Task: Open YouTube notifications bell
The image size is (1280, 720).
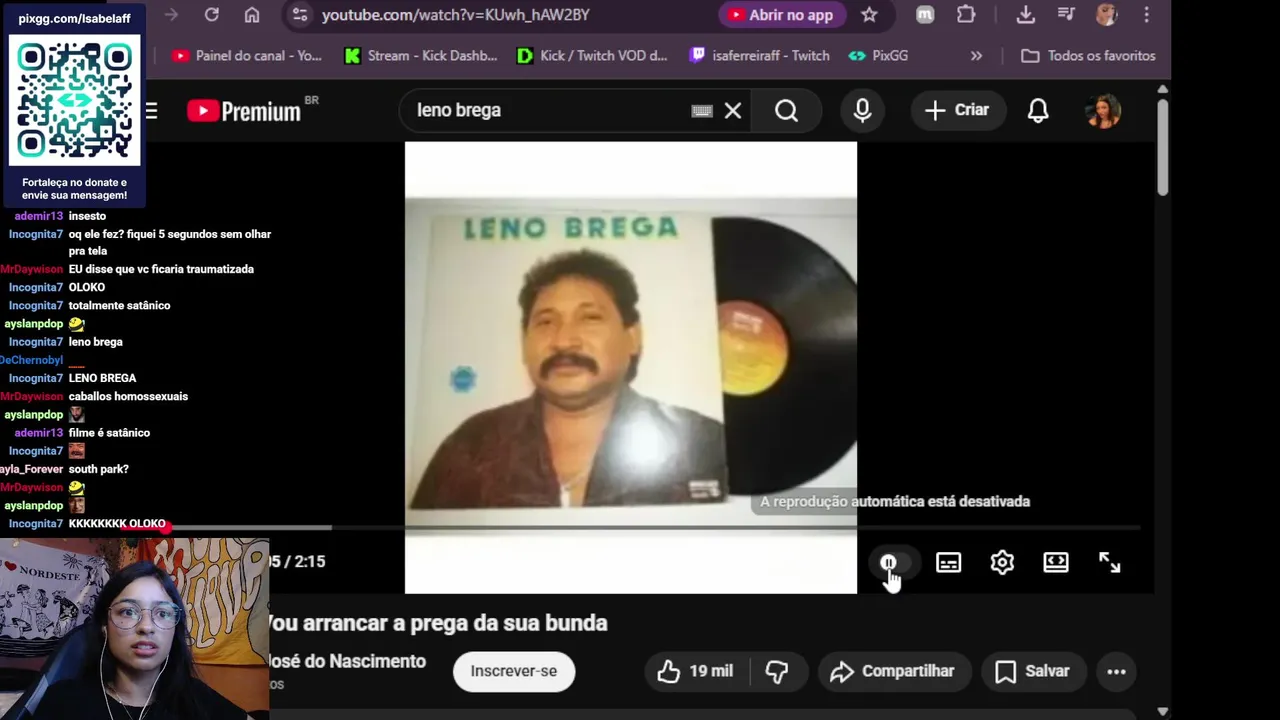Action: point(1038,111)
